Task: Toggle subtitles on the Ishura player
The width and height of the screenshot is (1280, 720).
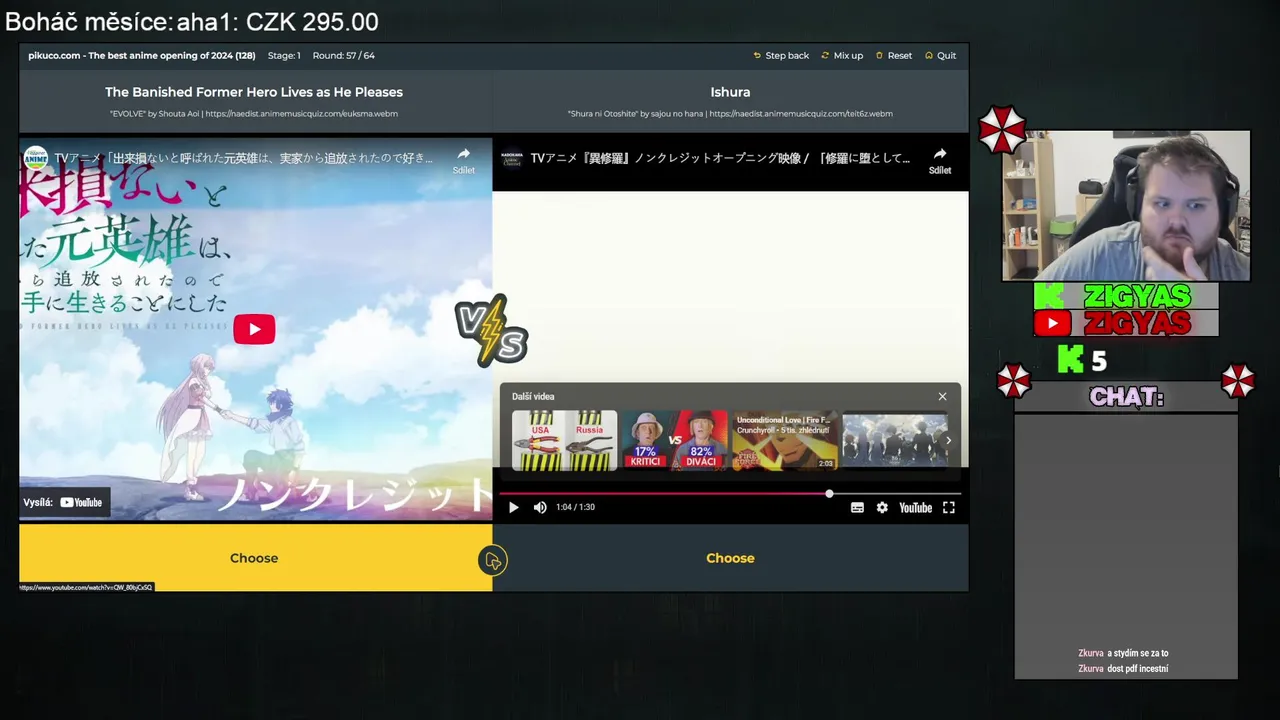Action: point(857,508)
